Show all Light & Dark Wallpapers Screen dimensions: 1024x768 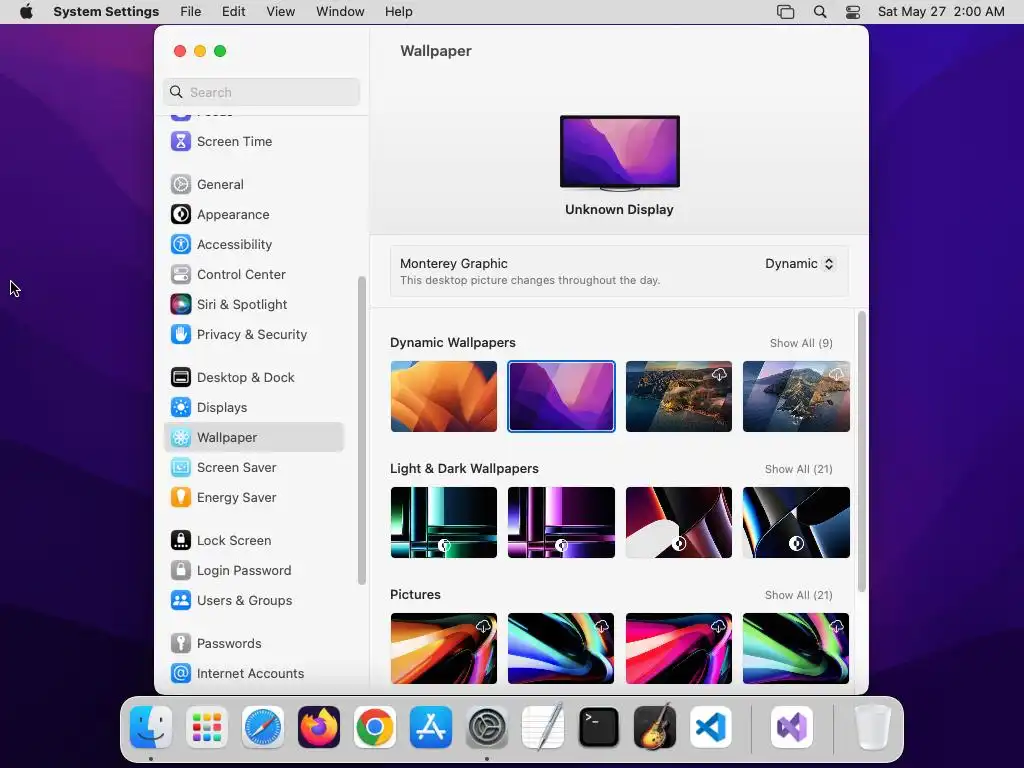pyautogui.click(x=798, y=469)
